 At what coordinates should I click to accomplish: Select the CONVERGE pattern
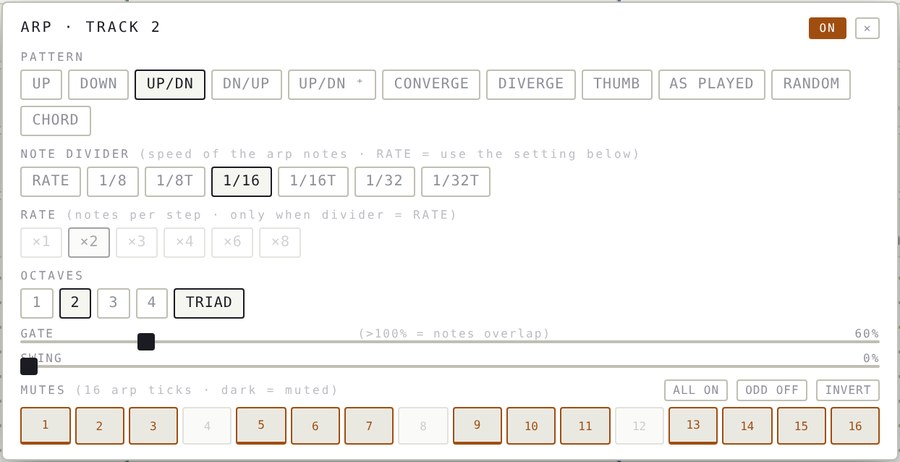[431, 84]
